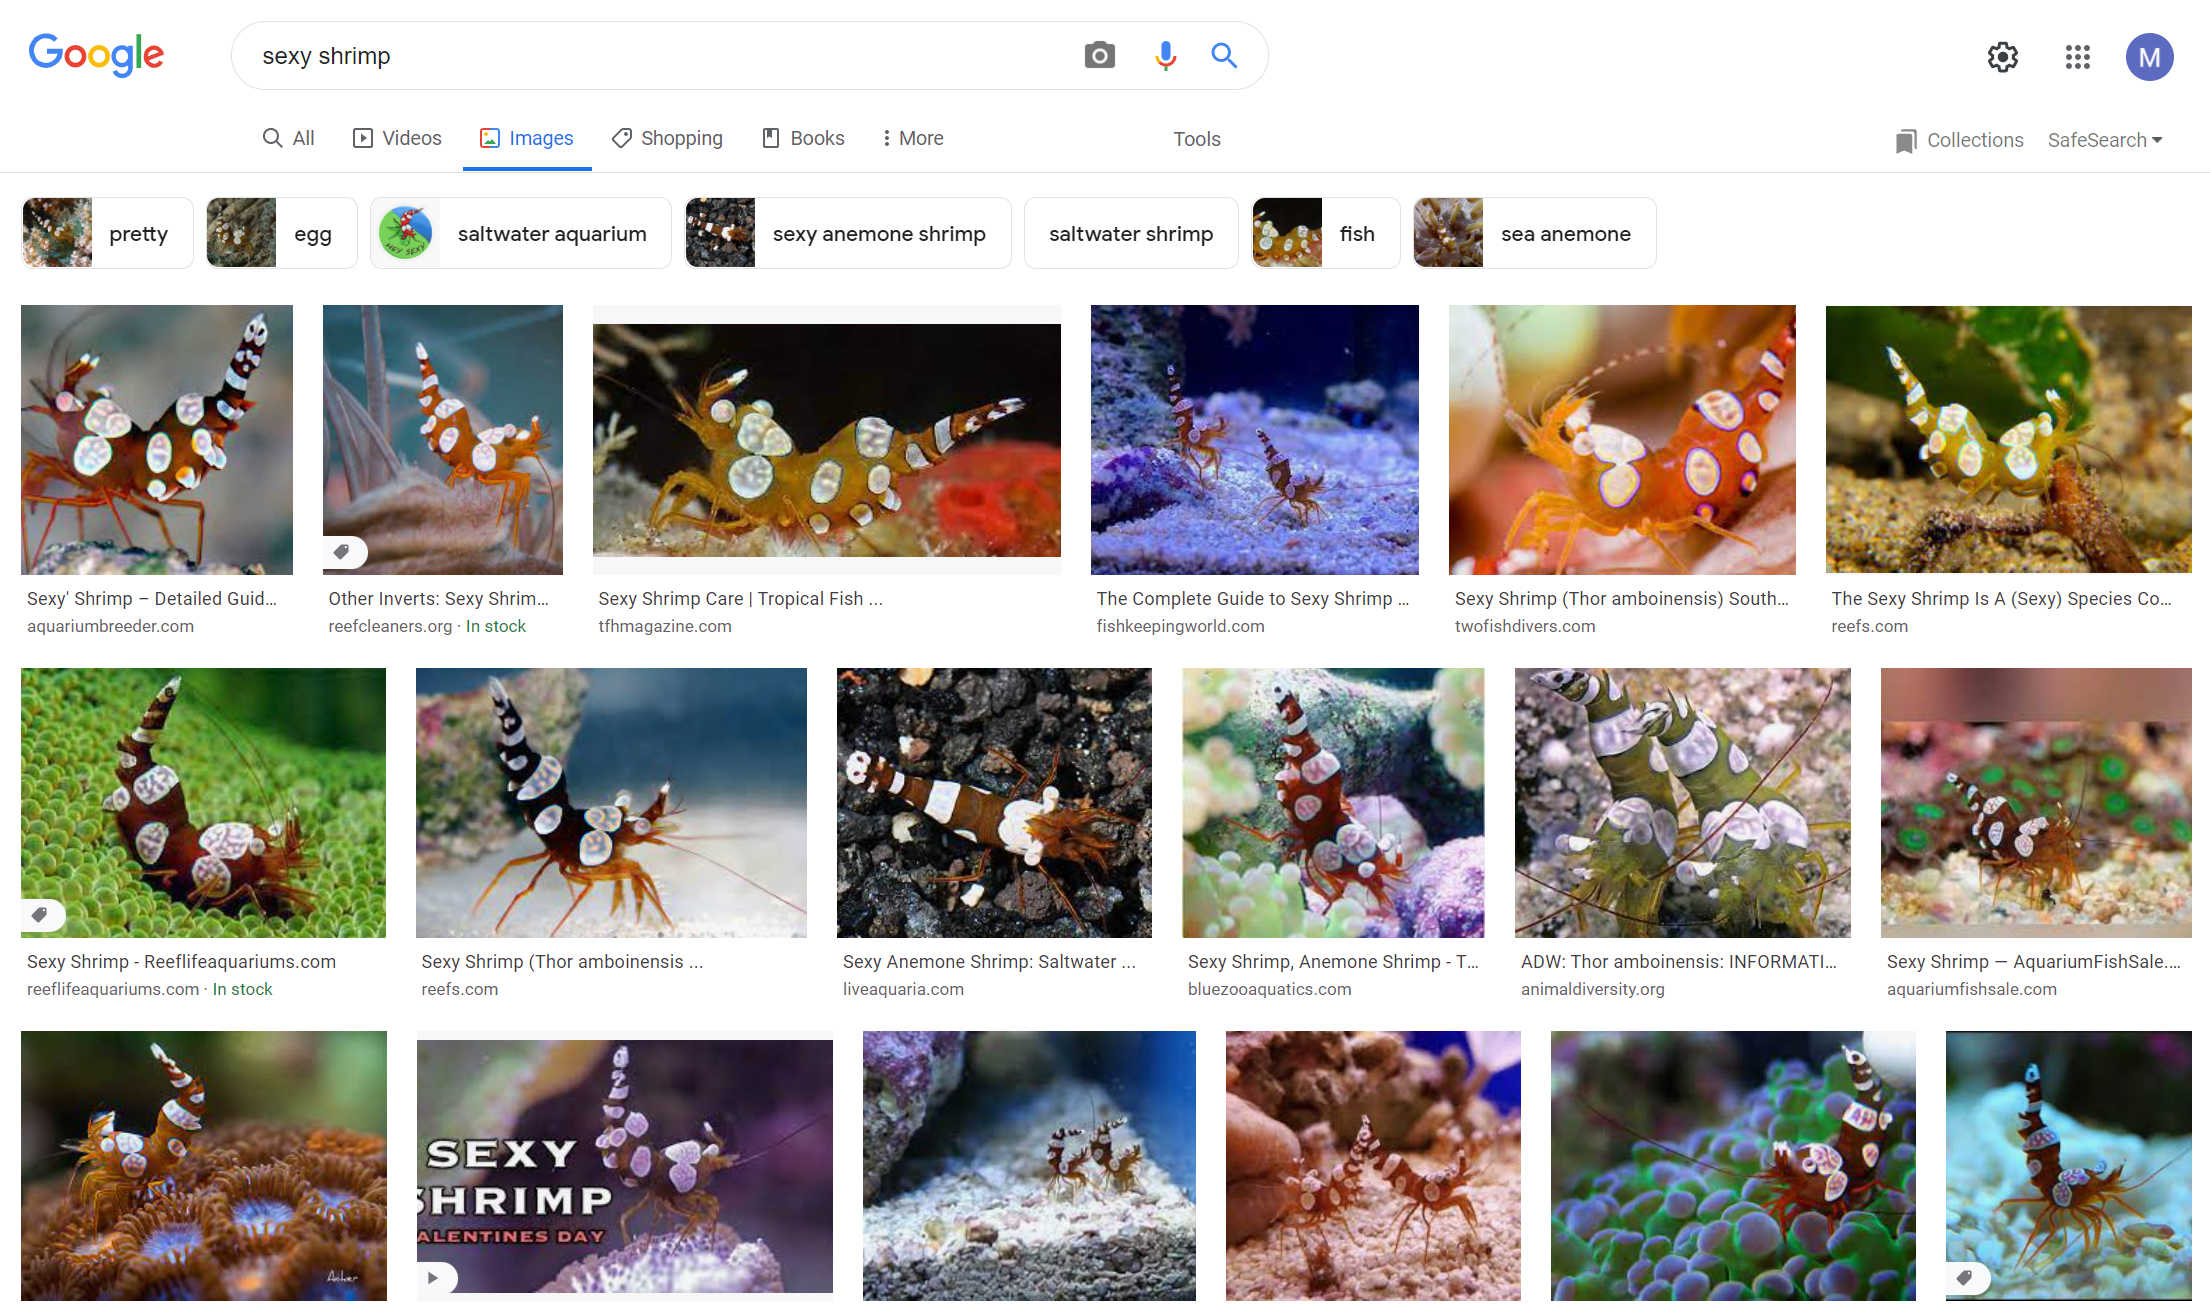Click the product tag icon on the reefcleaners thumbnail

point(344,551)
